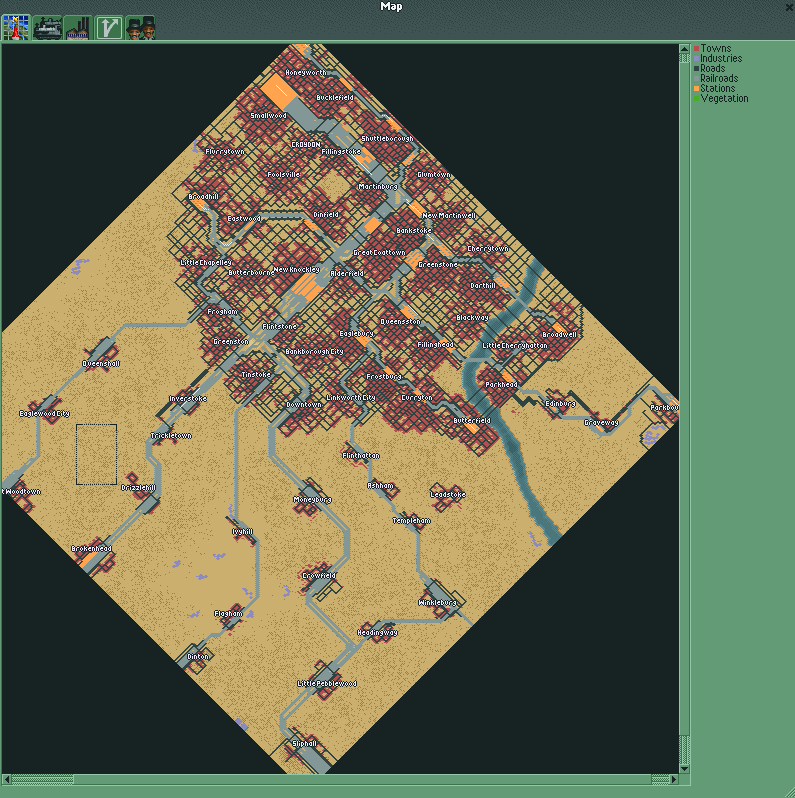Click the Broadhill town label

tap(204, 196)
